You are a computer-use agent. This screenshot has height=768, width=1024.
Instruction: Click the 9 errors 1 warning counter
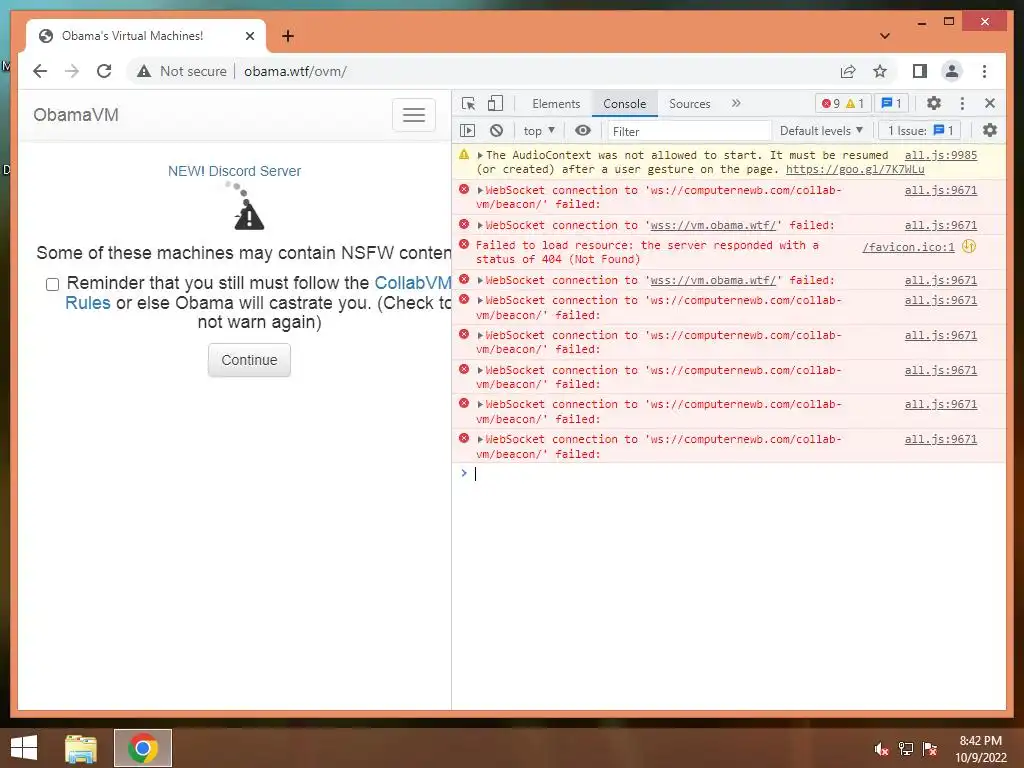[x=842, y=103]
